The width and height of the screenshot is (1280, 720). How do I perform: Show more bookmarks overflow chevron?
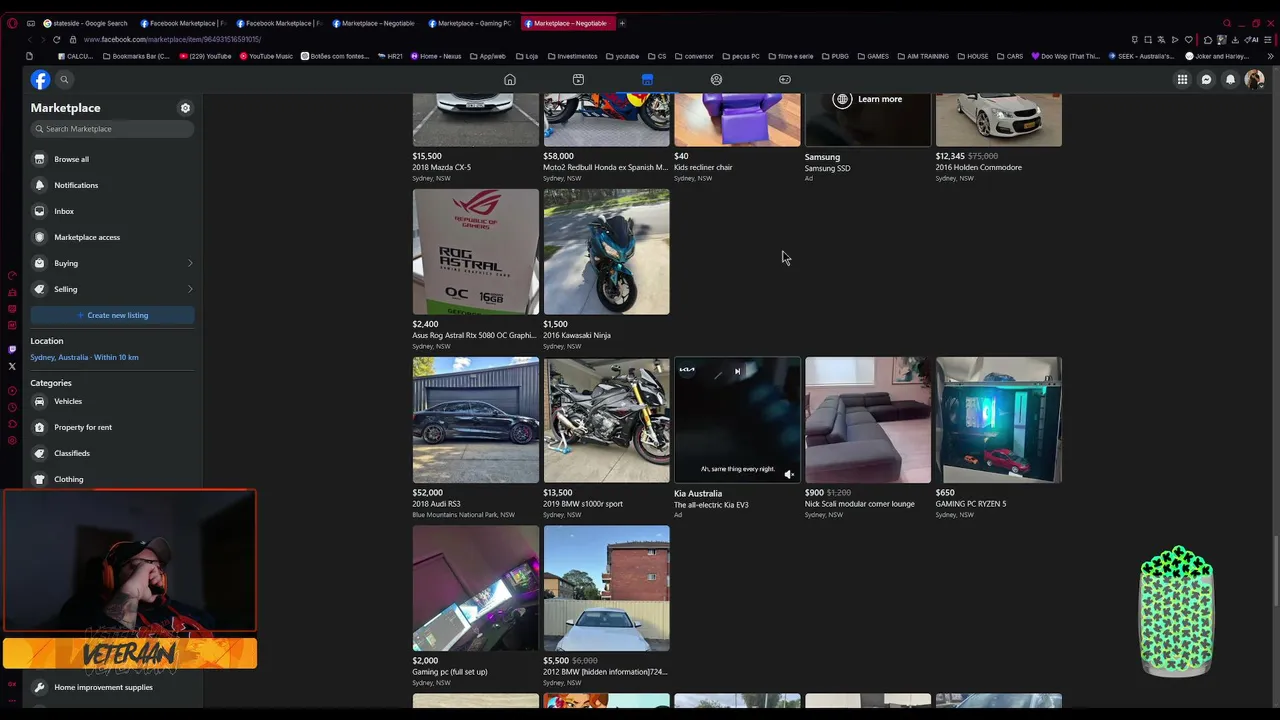tap(1270, 56)
